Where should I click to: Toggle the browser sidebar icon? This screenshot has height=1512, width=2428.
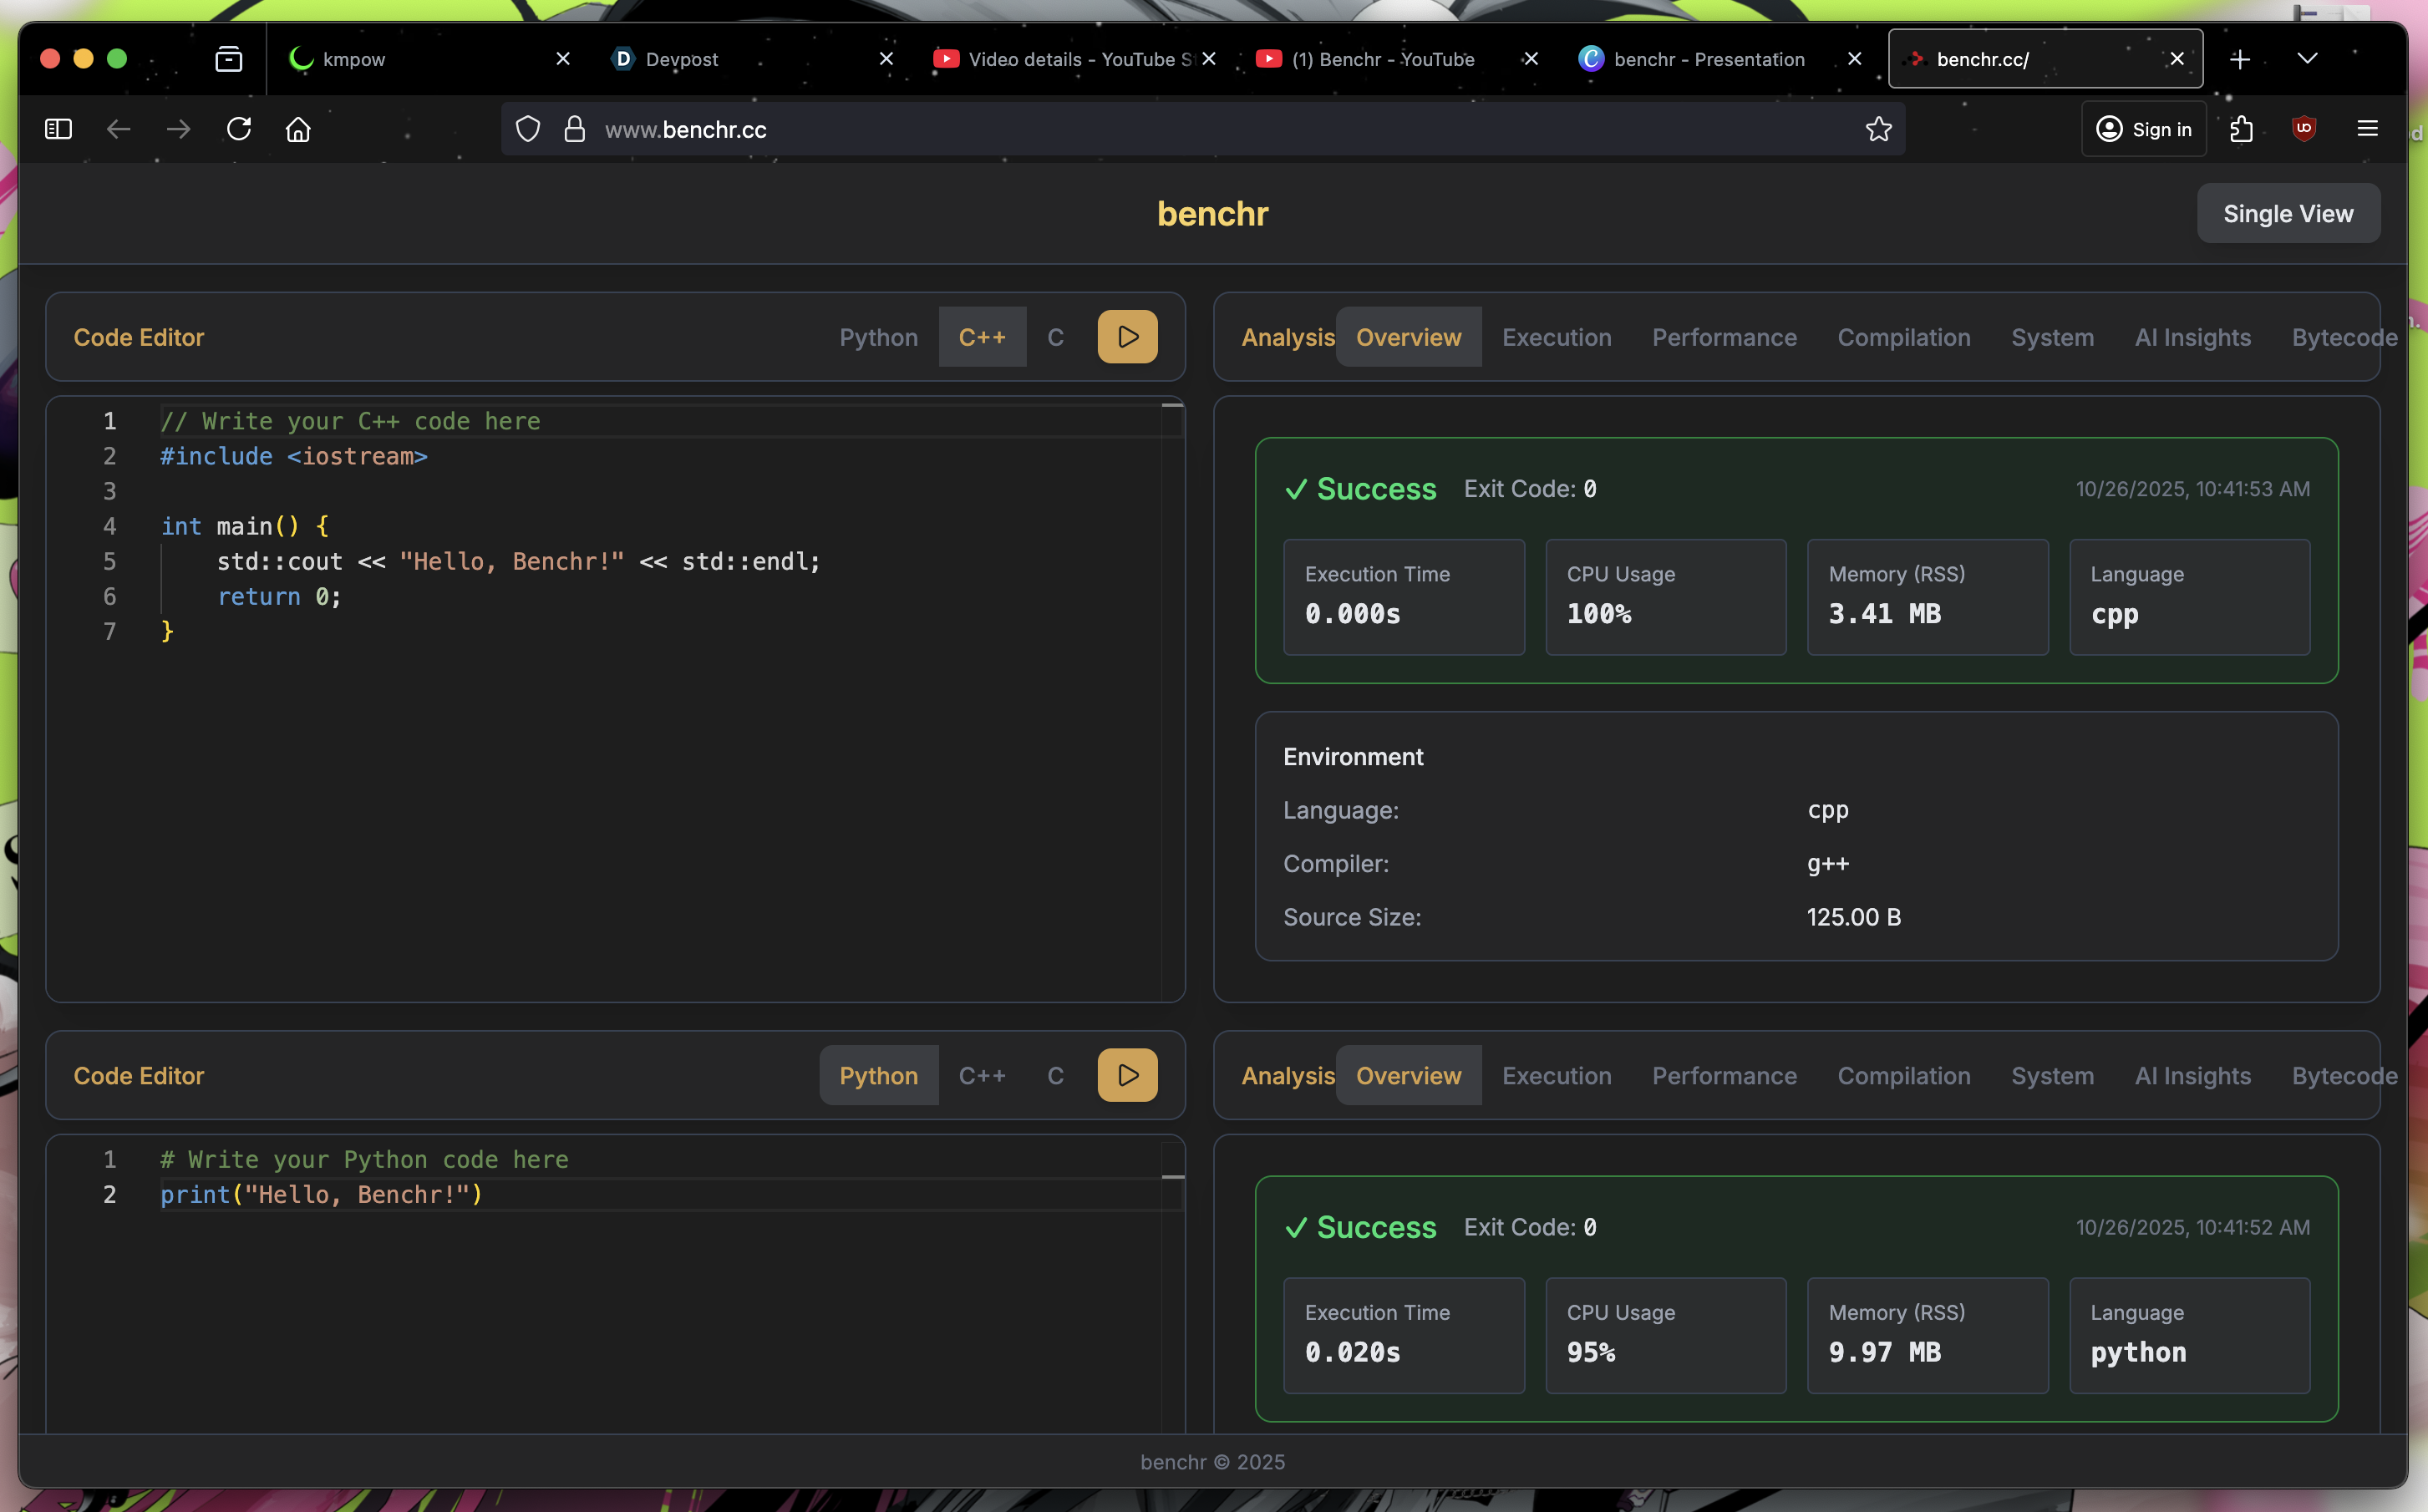click(58, 129)
